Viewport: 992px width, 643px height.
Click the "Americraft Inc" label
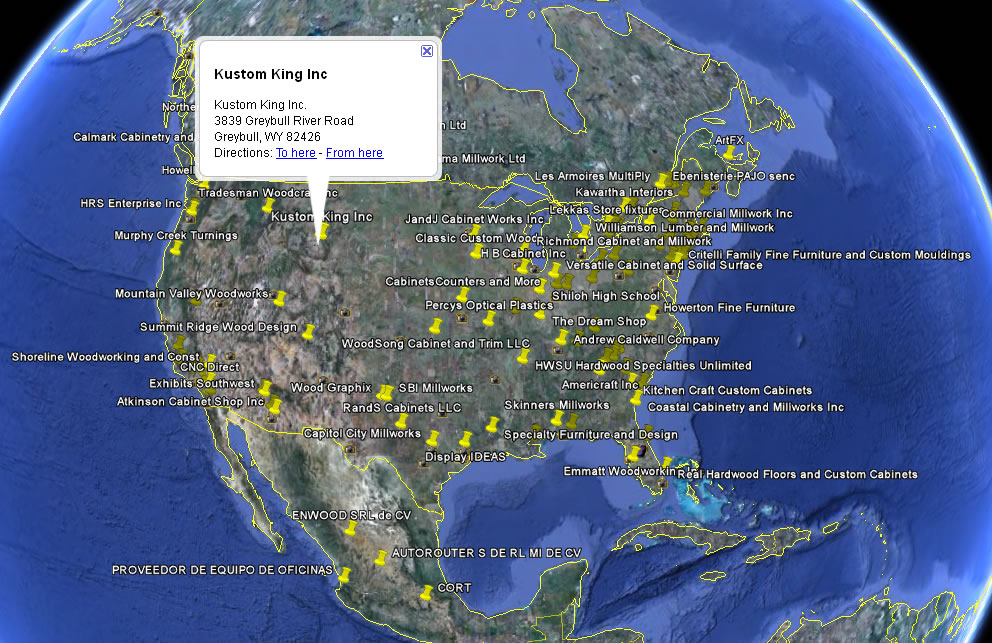(x=600, y=385)
